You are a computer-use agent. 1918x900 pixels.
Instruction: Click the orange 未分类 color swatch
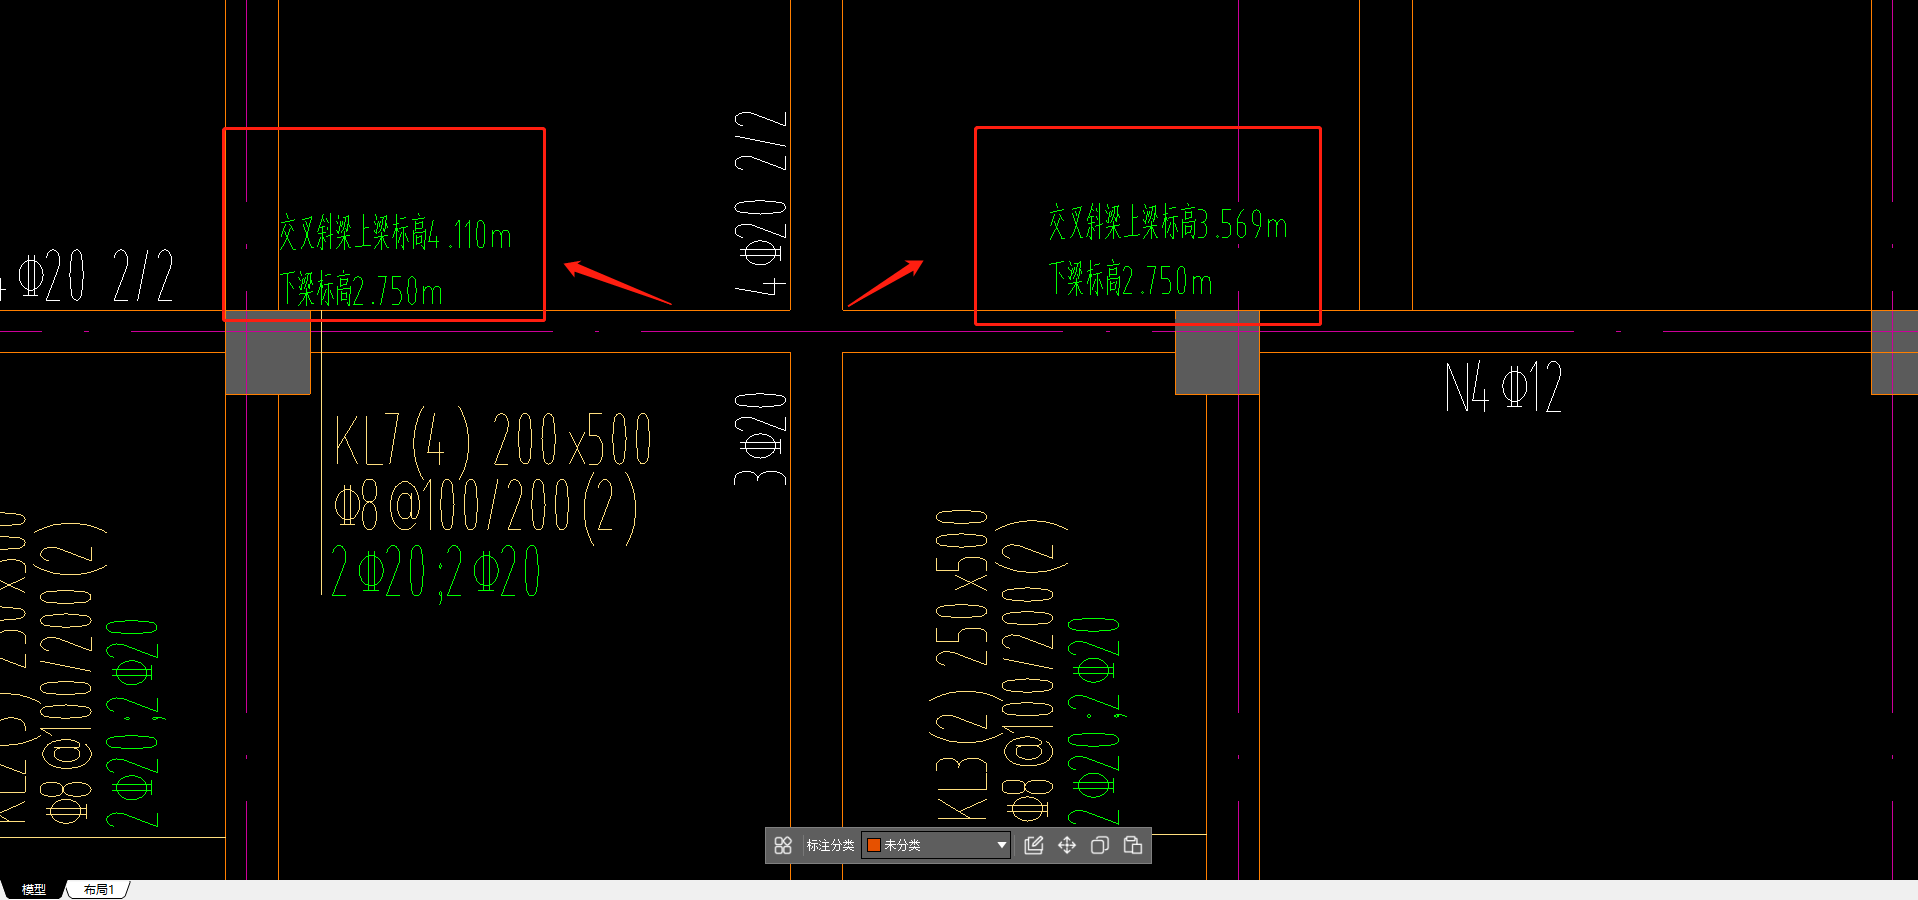(873, 845)
